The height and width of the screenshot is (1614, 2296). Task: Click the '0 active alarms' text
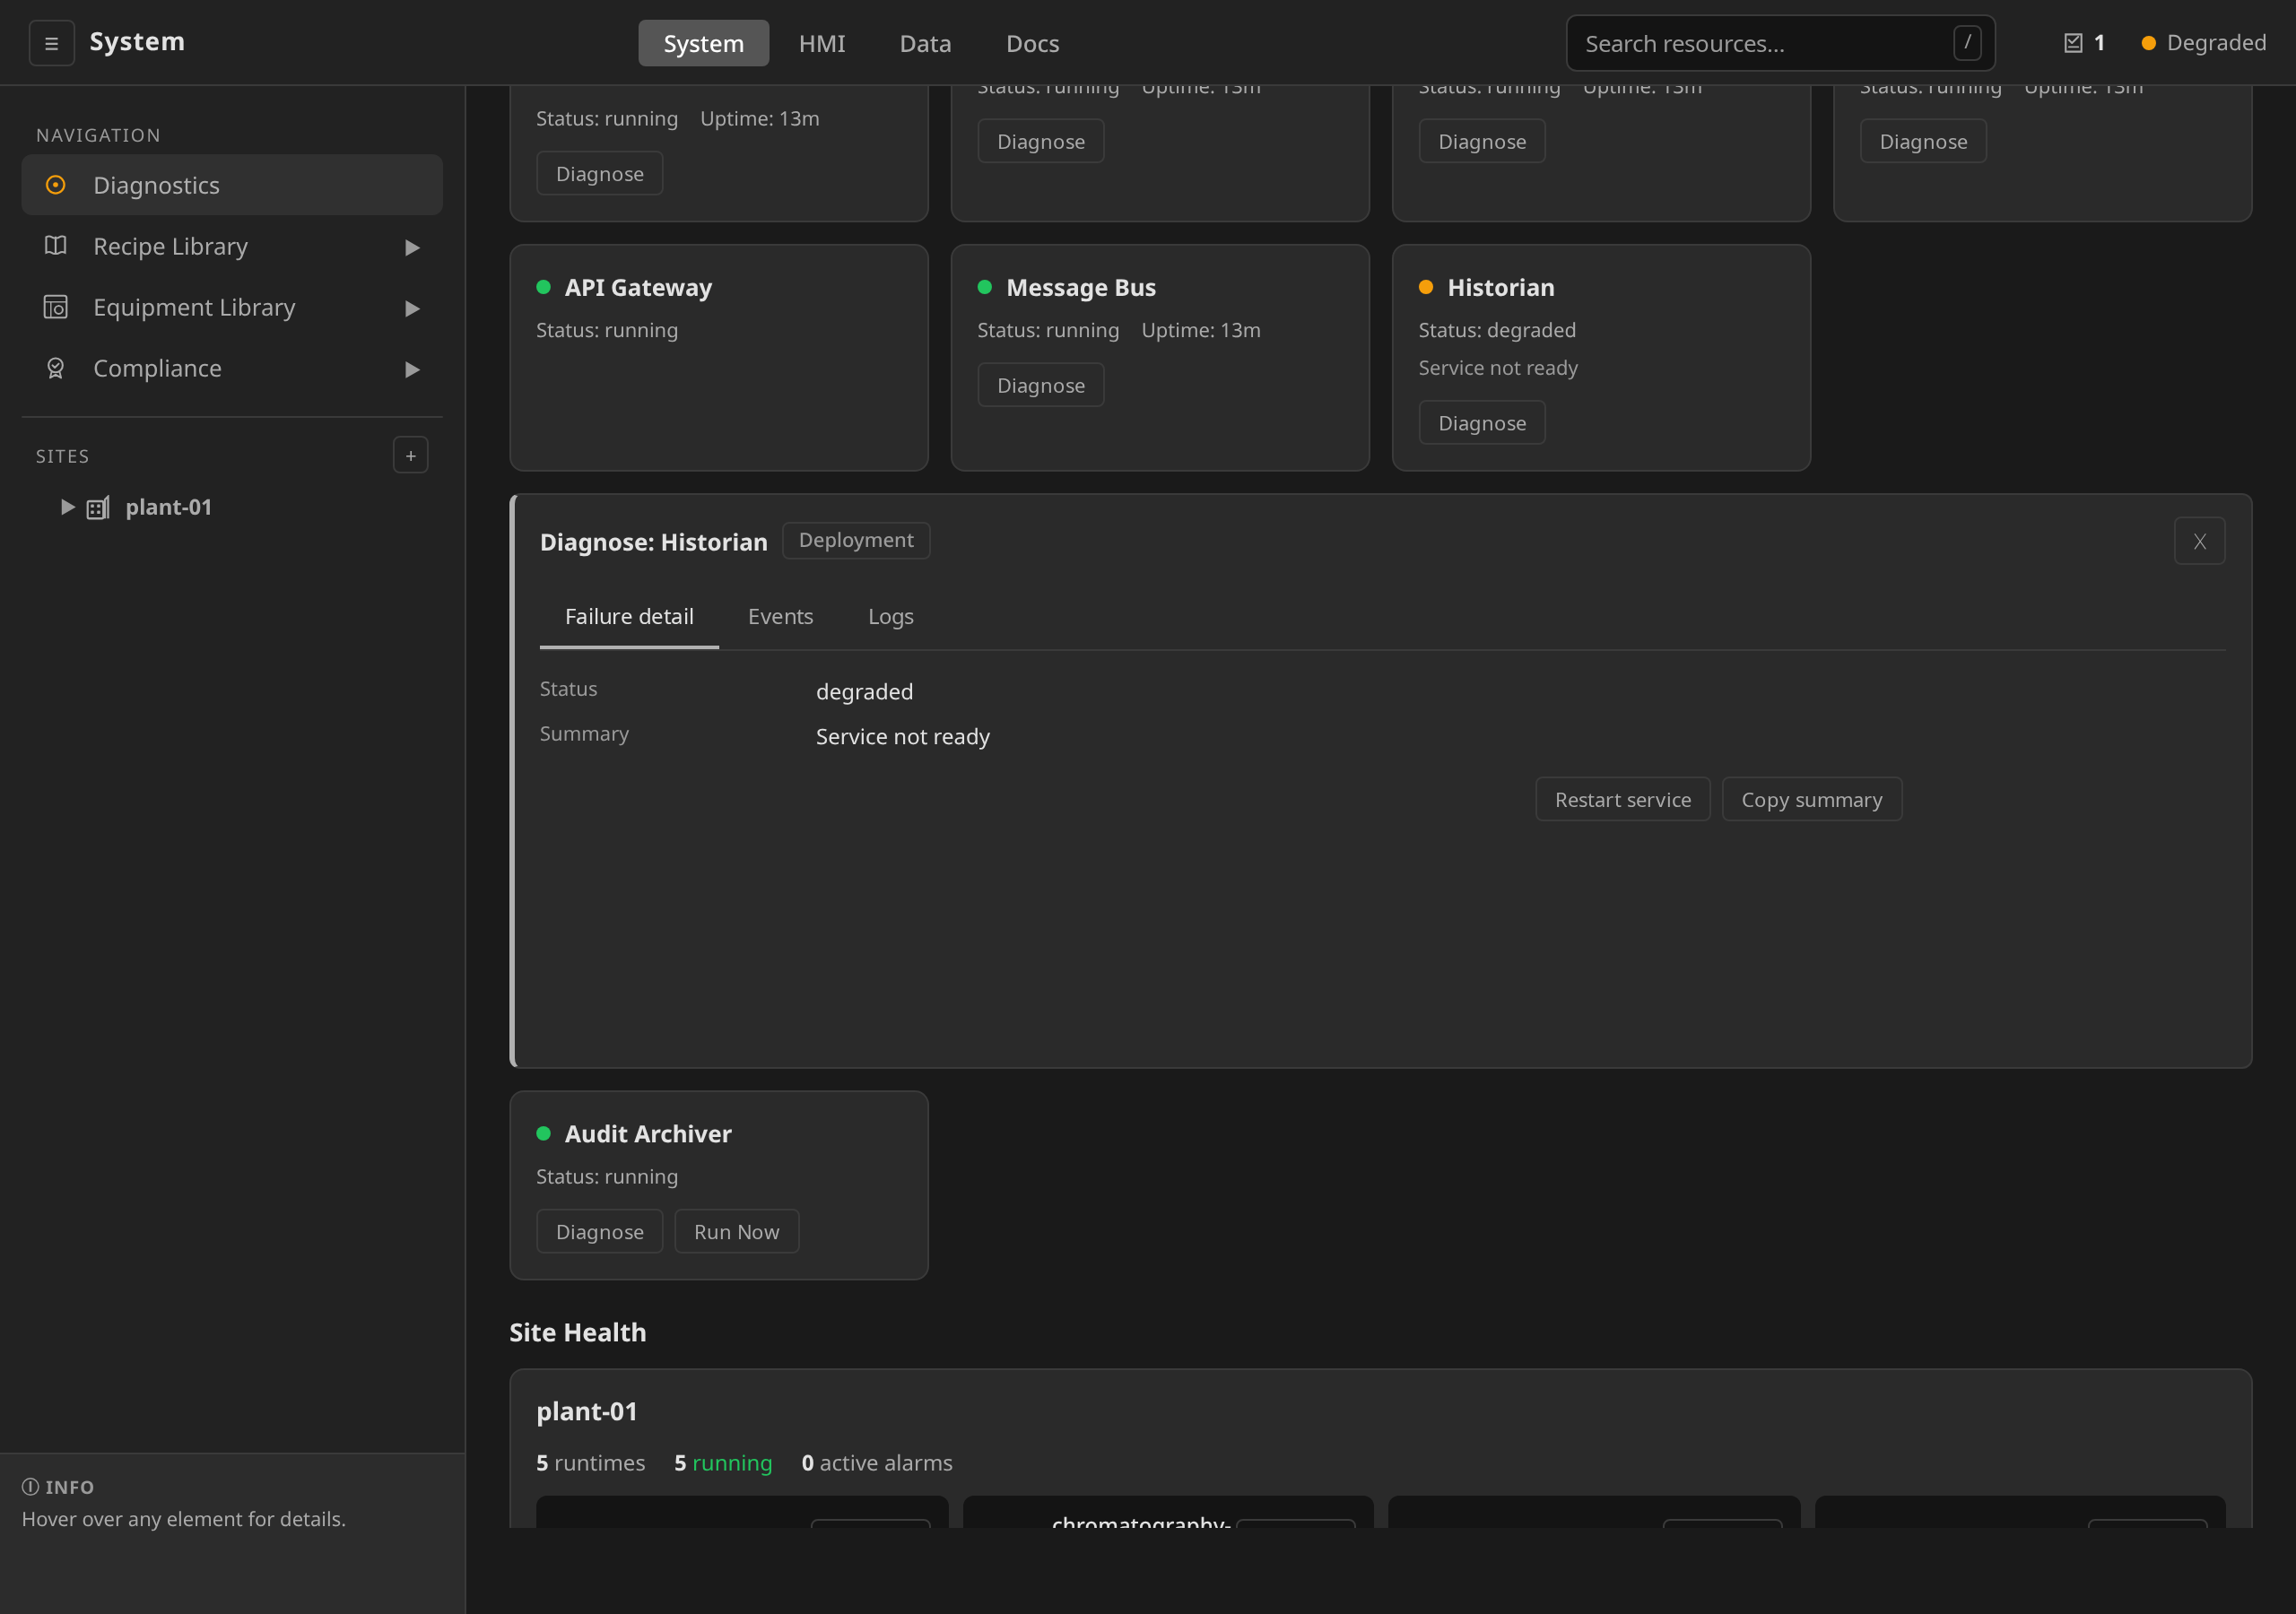coord(877,1463)
